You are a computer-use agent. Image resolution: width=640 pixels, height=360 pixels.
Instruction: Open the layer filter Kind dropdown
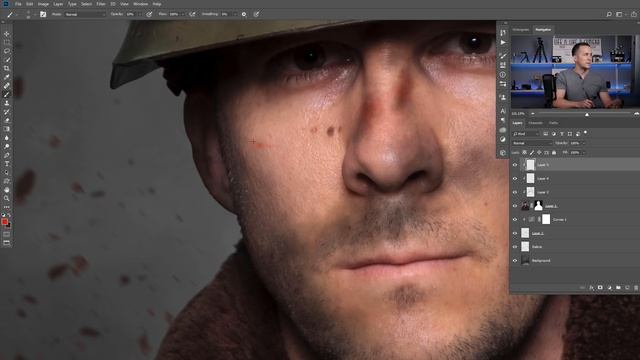(x=526, y=134)
